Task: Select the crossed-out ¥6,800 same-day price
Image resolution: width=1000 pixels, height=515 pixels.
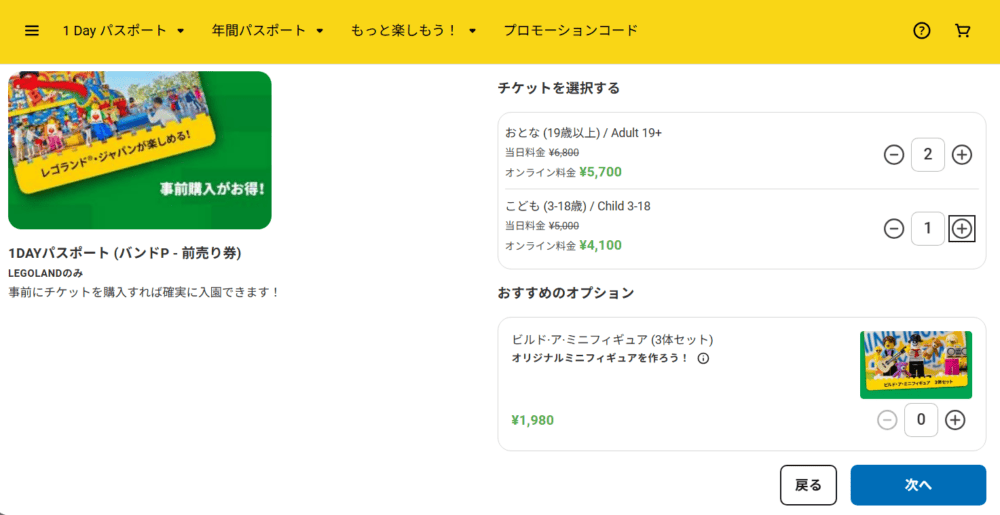Action: [564, 152]
